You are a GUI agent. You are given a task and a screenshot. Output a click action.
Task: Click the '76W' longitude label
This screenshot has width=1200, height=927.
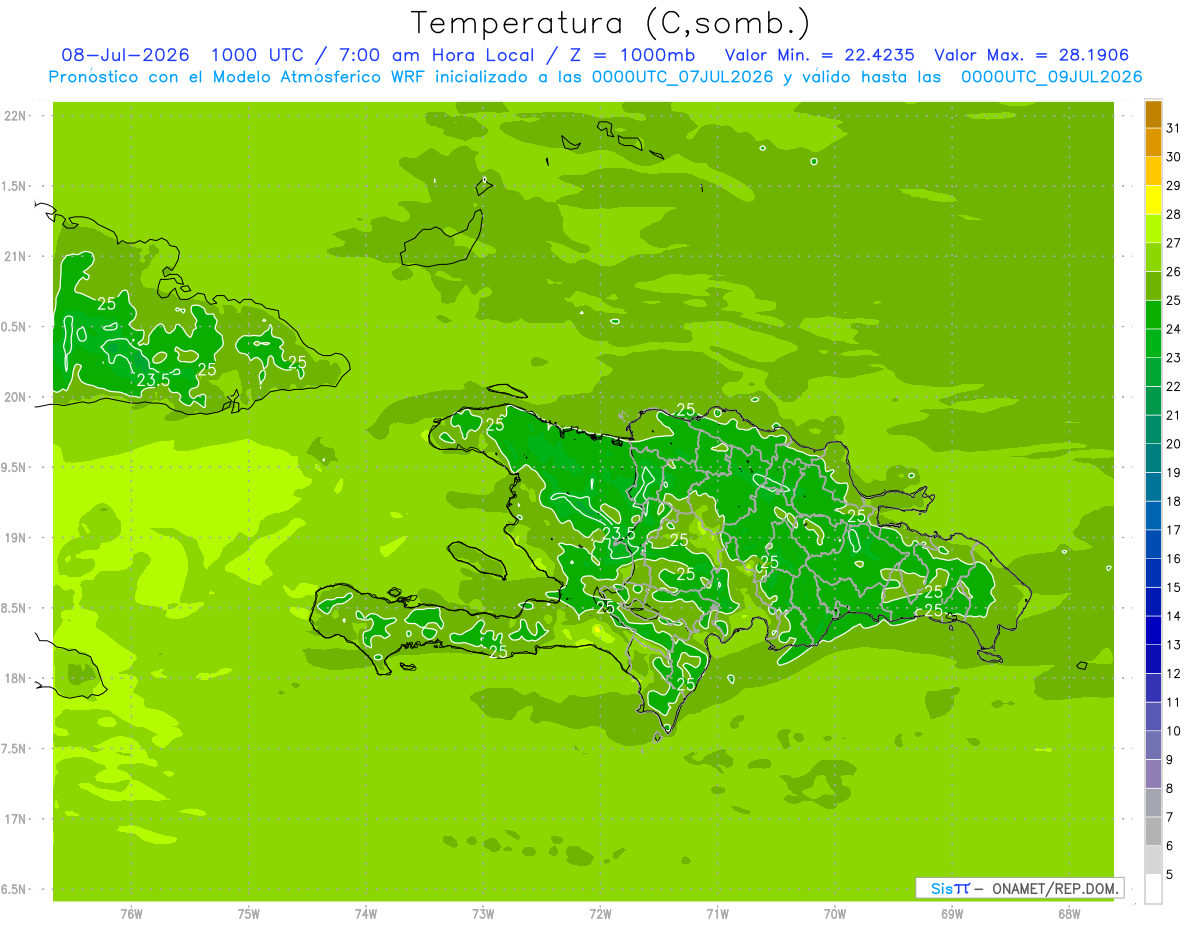pos(131,914)
